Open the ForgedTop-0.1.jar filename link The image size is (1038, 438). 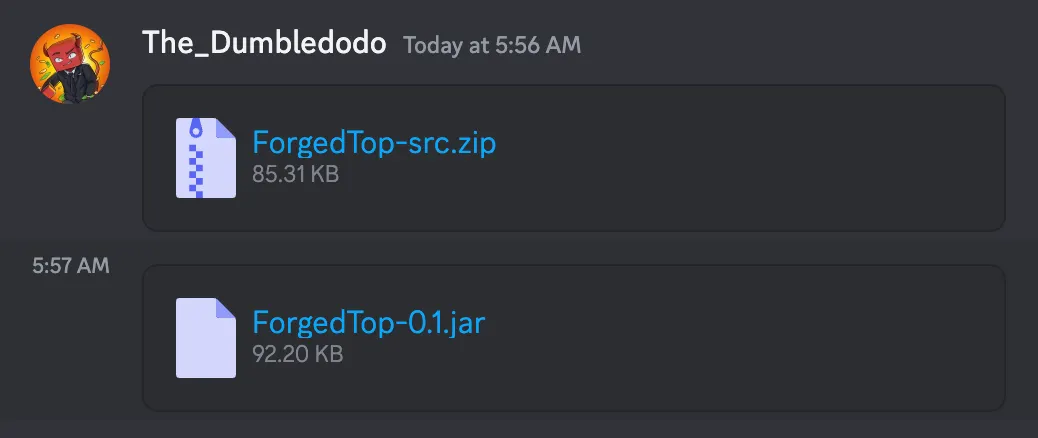point(368,323)
